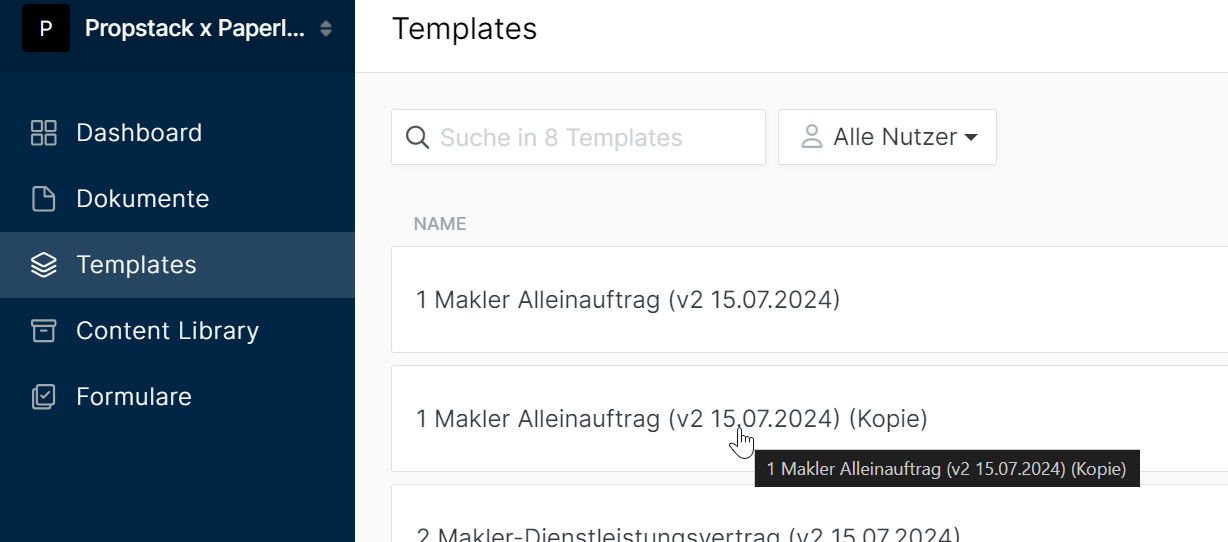Screen dimensions: 1228x542
Task: Open the 1 Makler Alleinauftrag (Kopie) template
Action: 809,418
